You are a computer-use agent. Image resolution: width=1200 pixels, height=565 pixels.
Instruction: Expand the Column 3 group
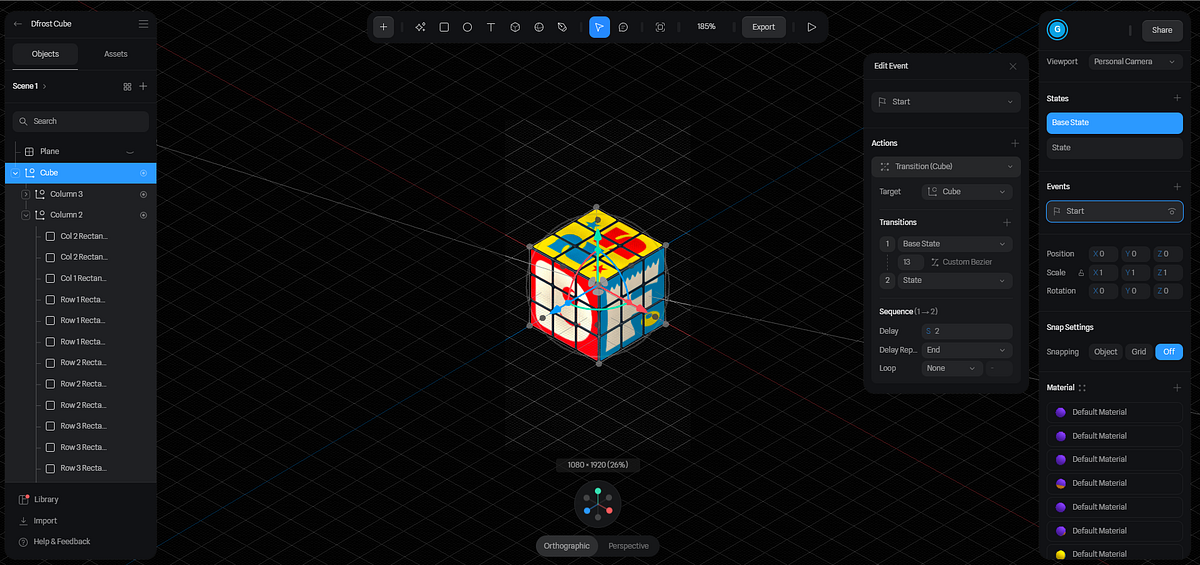(x=26, y=194)
